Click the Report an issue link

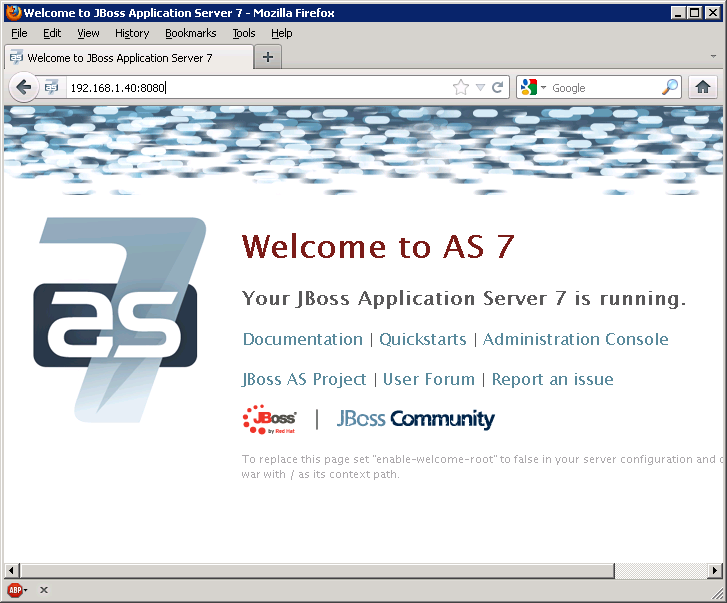pos(552,379)
